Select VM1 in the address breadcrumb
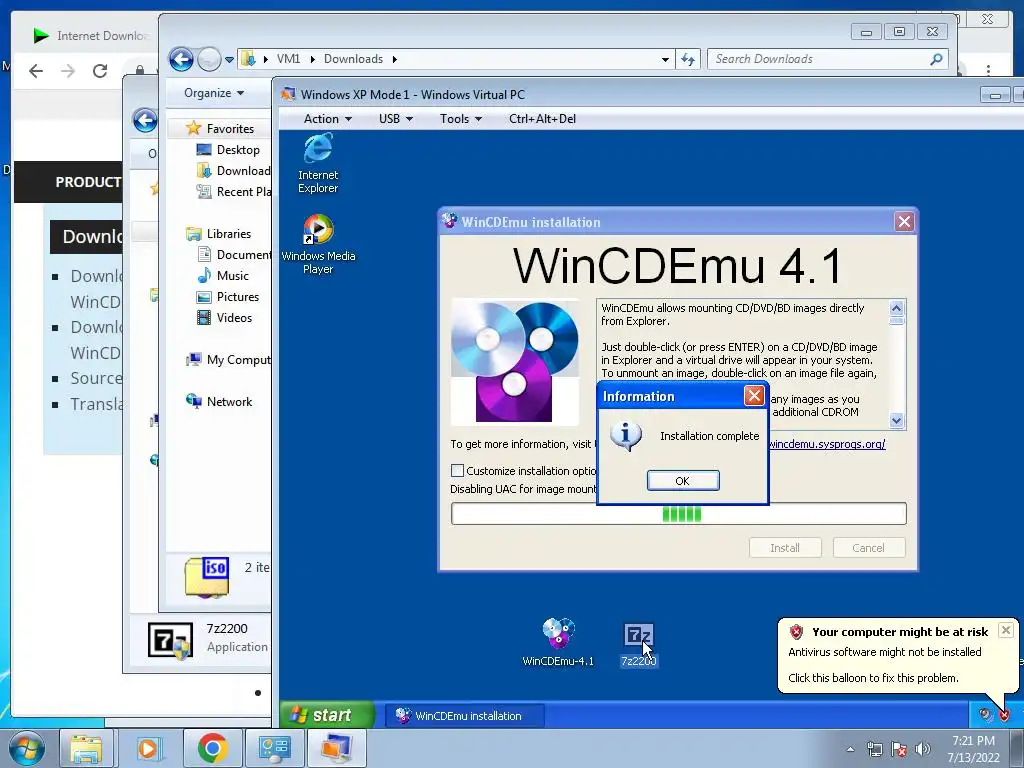This screenshot has width=1024, height=768. pyautogui.click(x=288, y=59)
